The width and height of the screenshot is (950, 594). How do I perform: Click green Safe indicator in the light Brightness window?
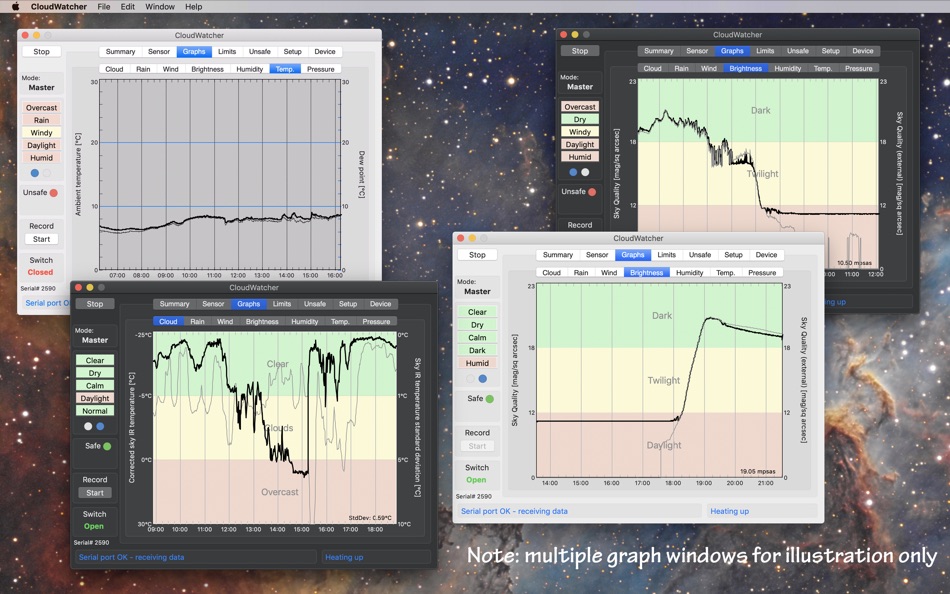(x=490, y=399)
